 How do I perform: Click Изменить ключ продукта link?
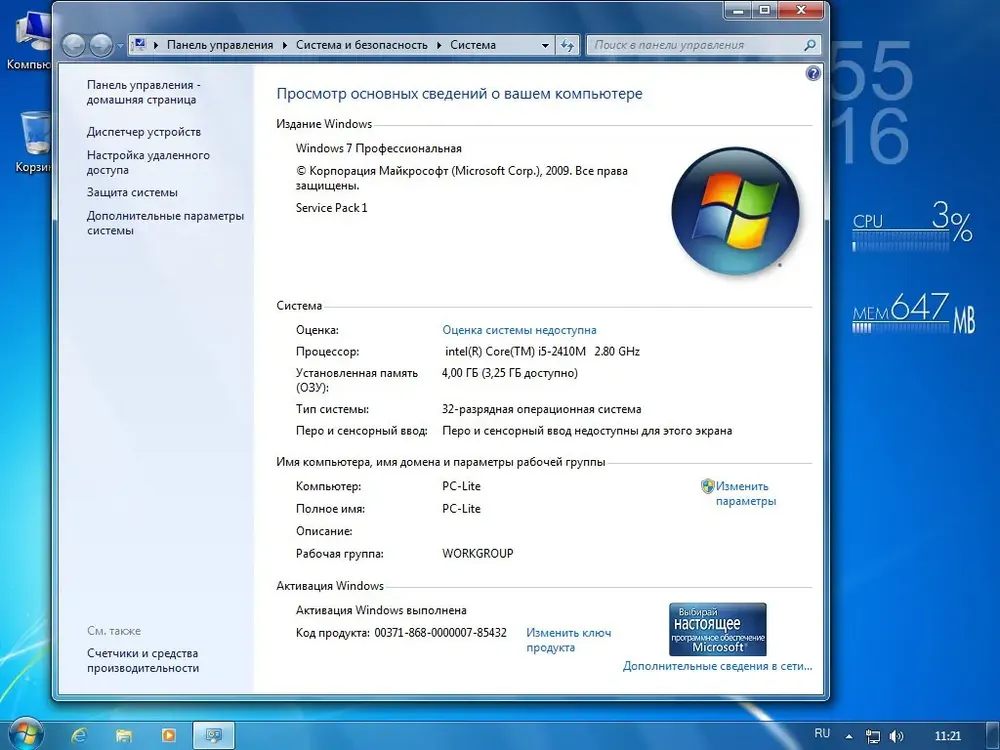pos(568,640)
